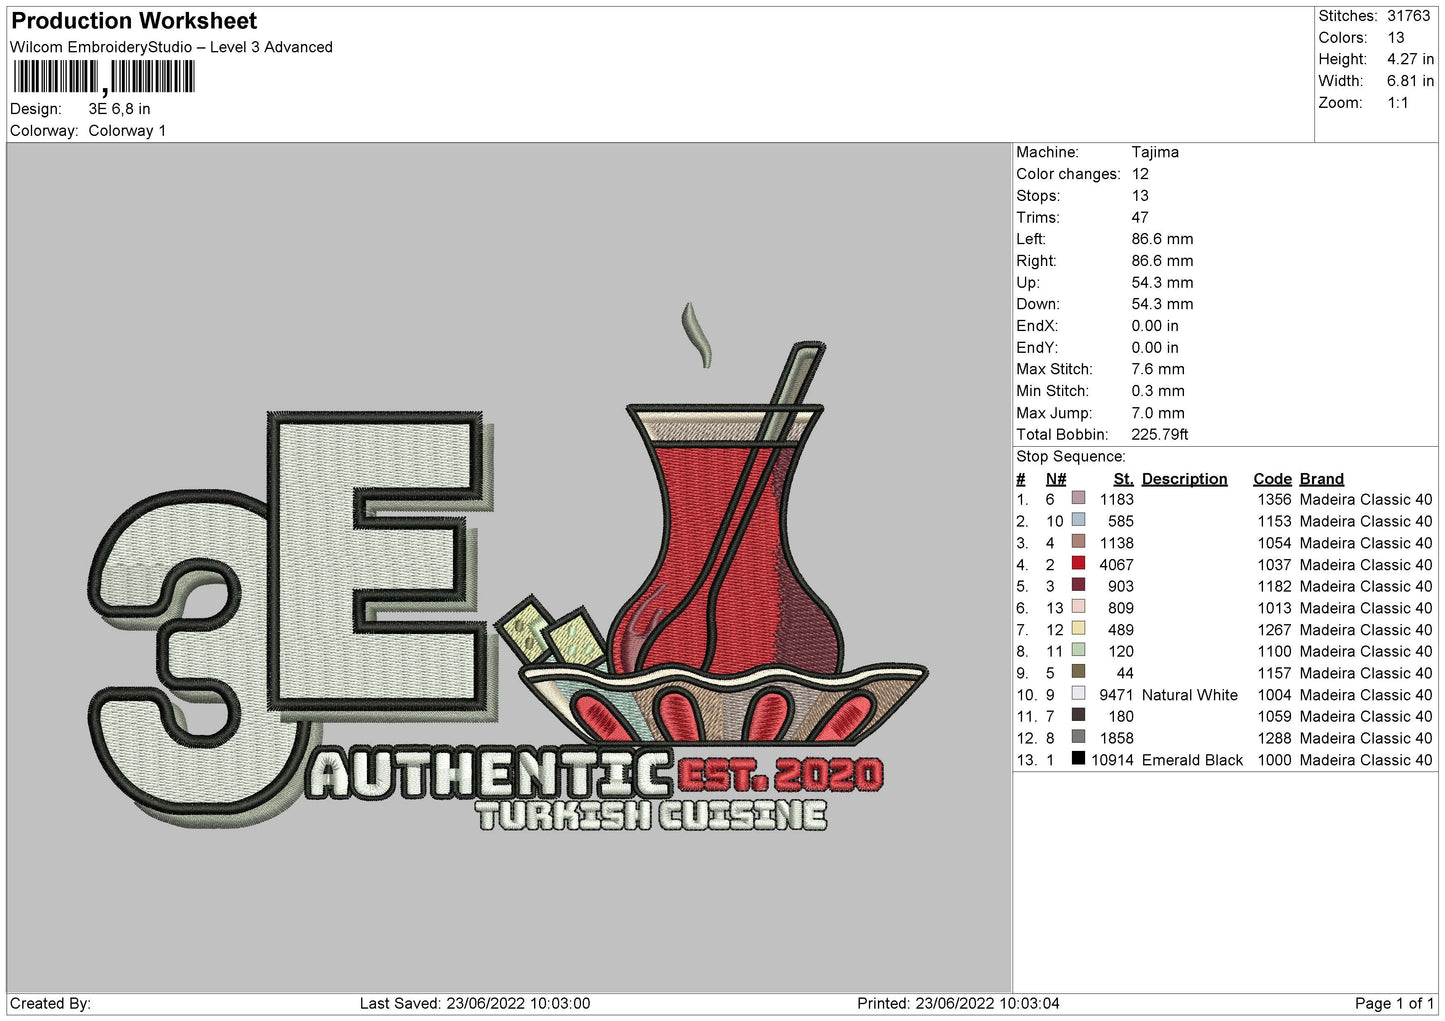This screenshot has width=1445, height=1021.
Task: Click the Min Stitch value '0.3 mm'
Action: point(1158,391)
